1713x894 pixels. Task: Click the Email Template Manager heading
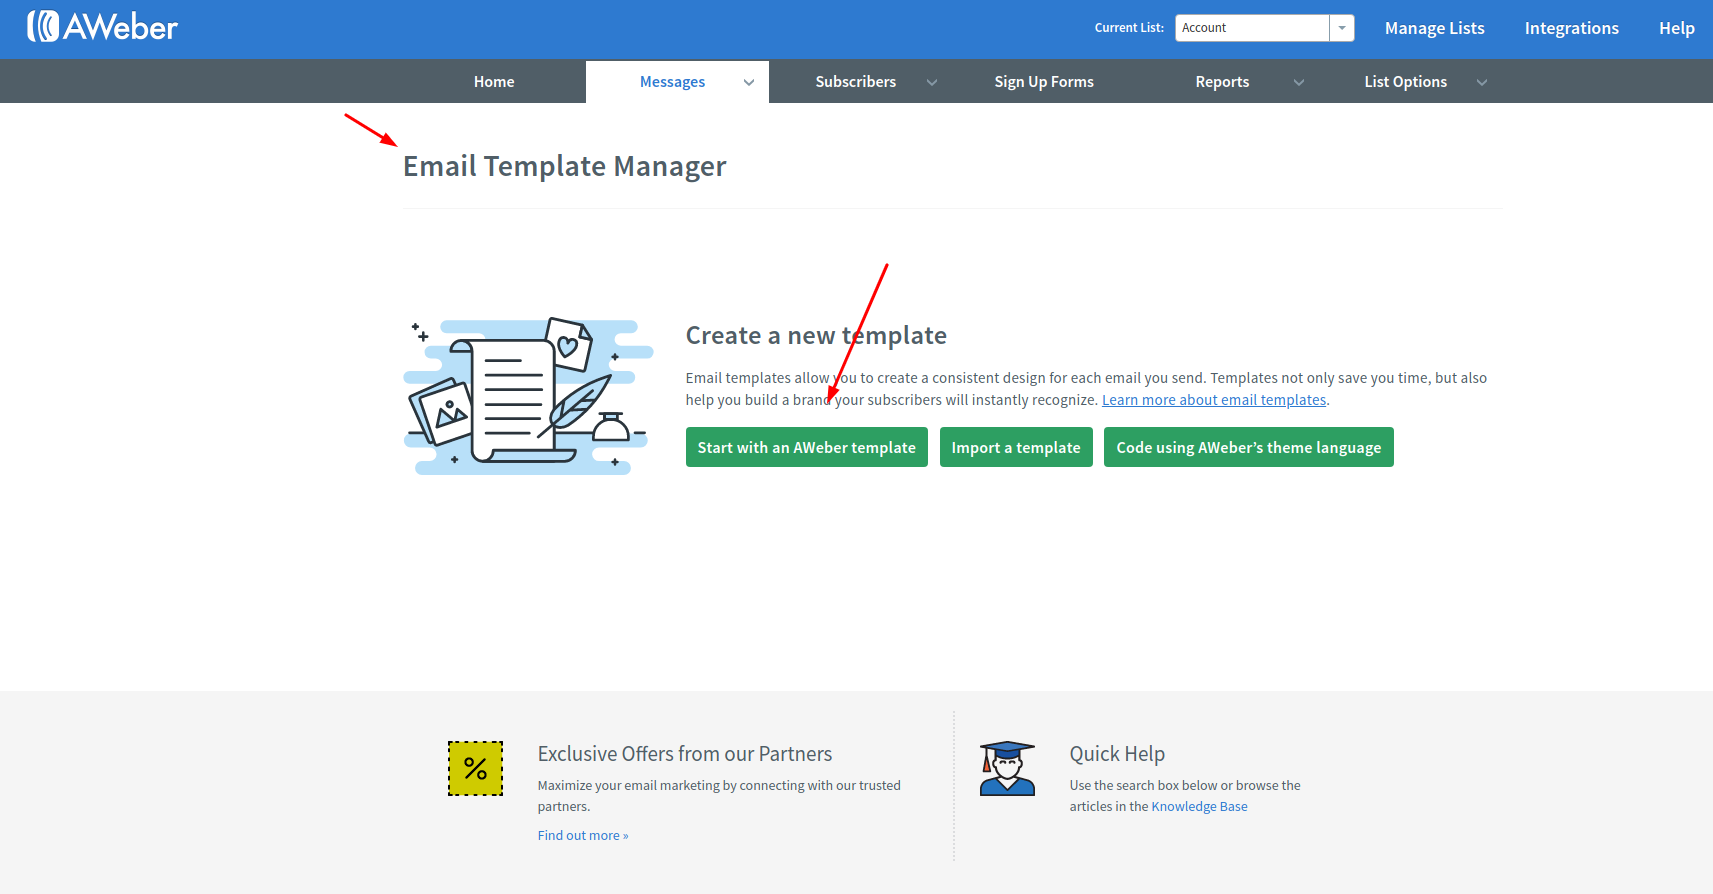pyautogui.click(x=564, y=166)
